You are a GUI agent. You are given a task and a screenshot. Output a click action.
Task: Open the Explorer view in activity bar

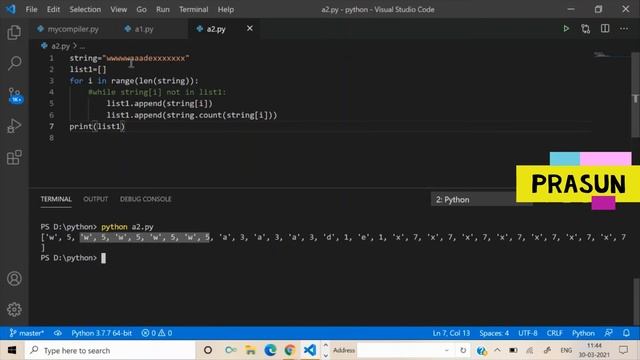14,32
